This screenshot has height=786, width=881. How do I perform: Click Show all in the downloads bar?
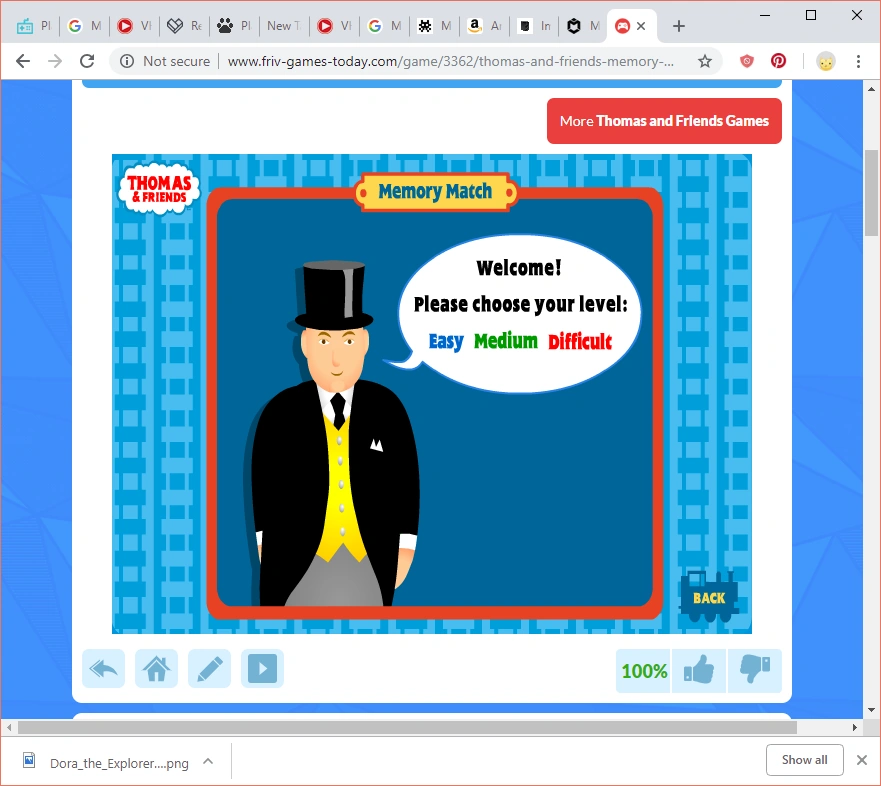[x=804, y=760]
